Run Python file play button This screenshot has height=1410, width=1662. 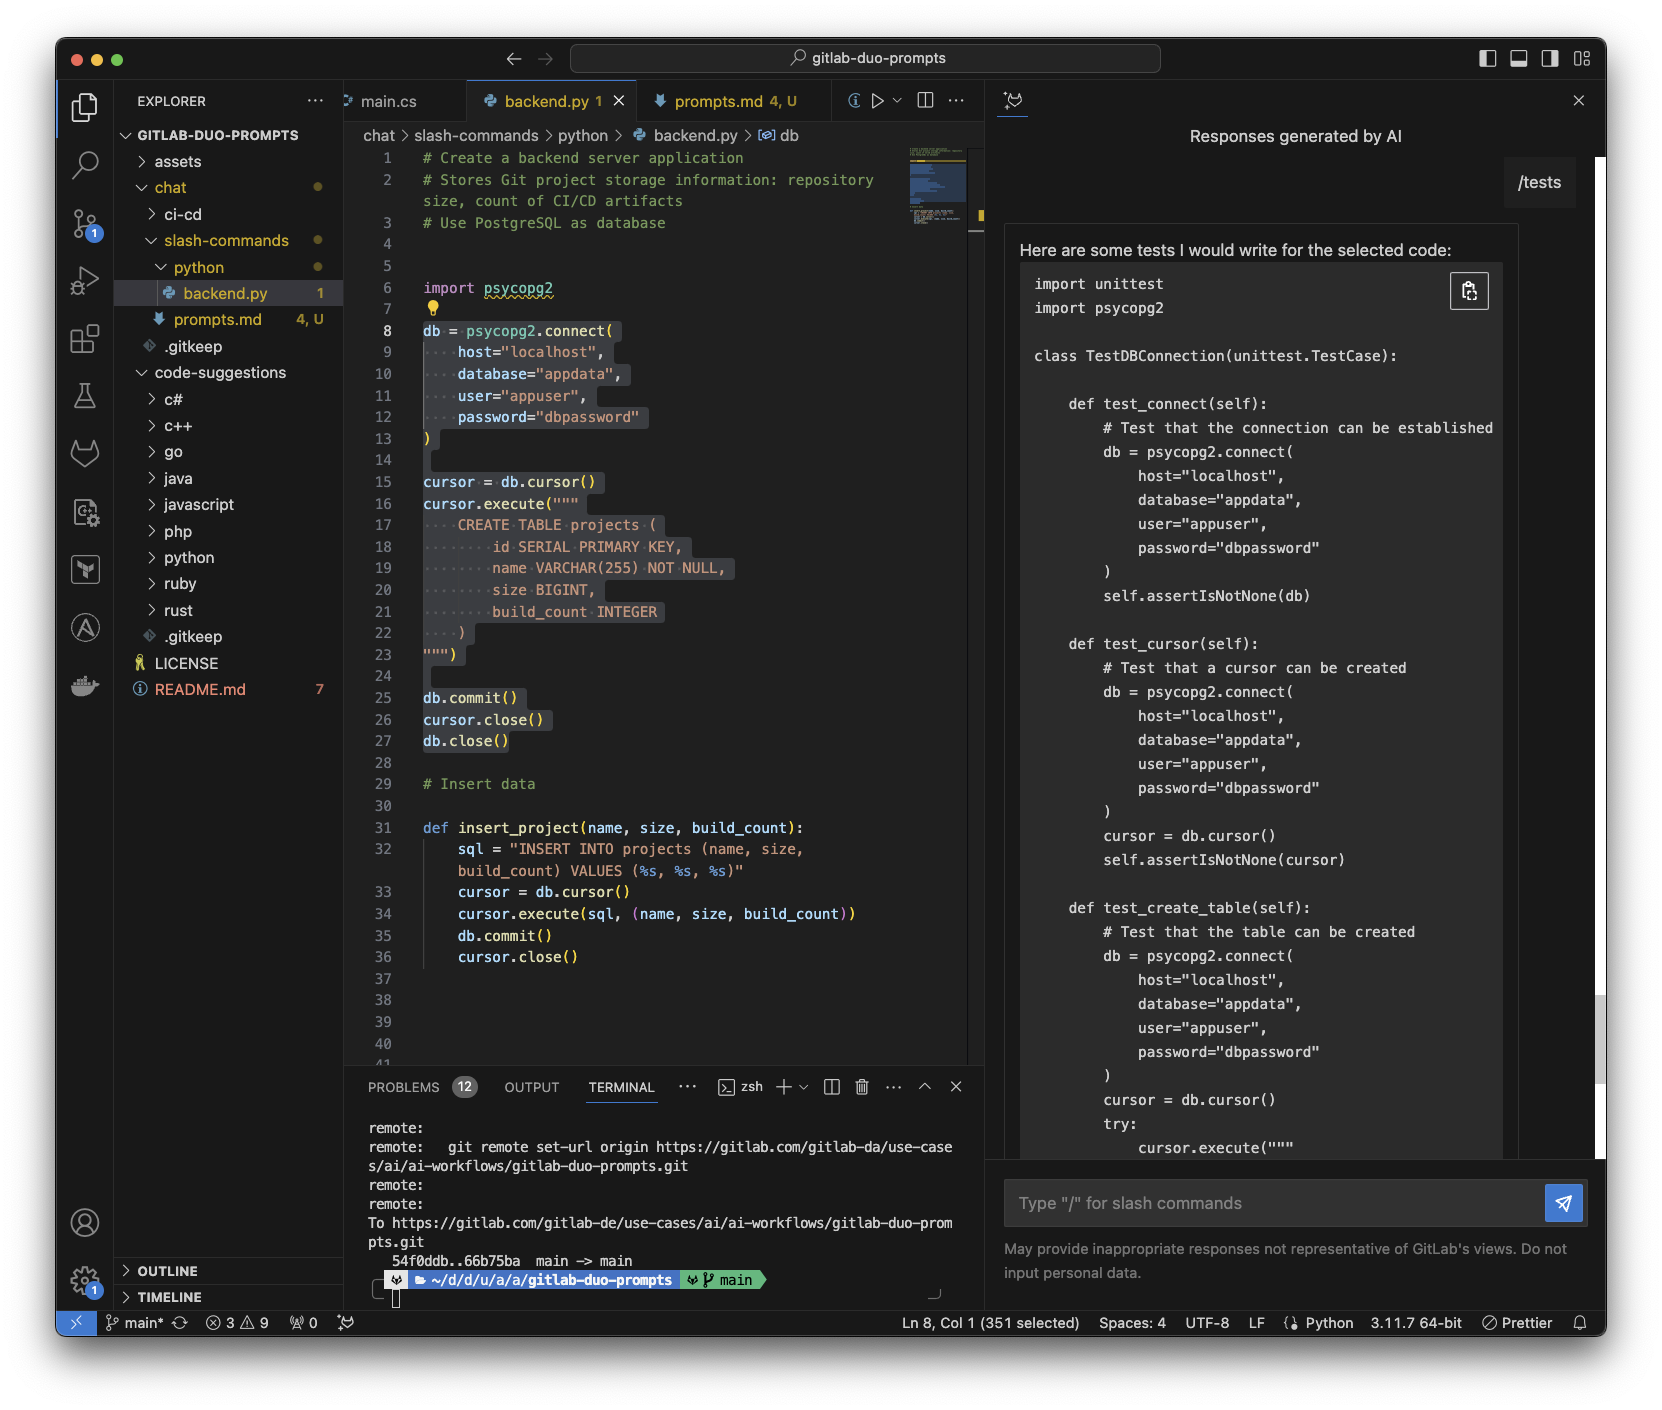click(x=877, y=101)
